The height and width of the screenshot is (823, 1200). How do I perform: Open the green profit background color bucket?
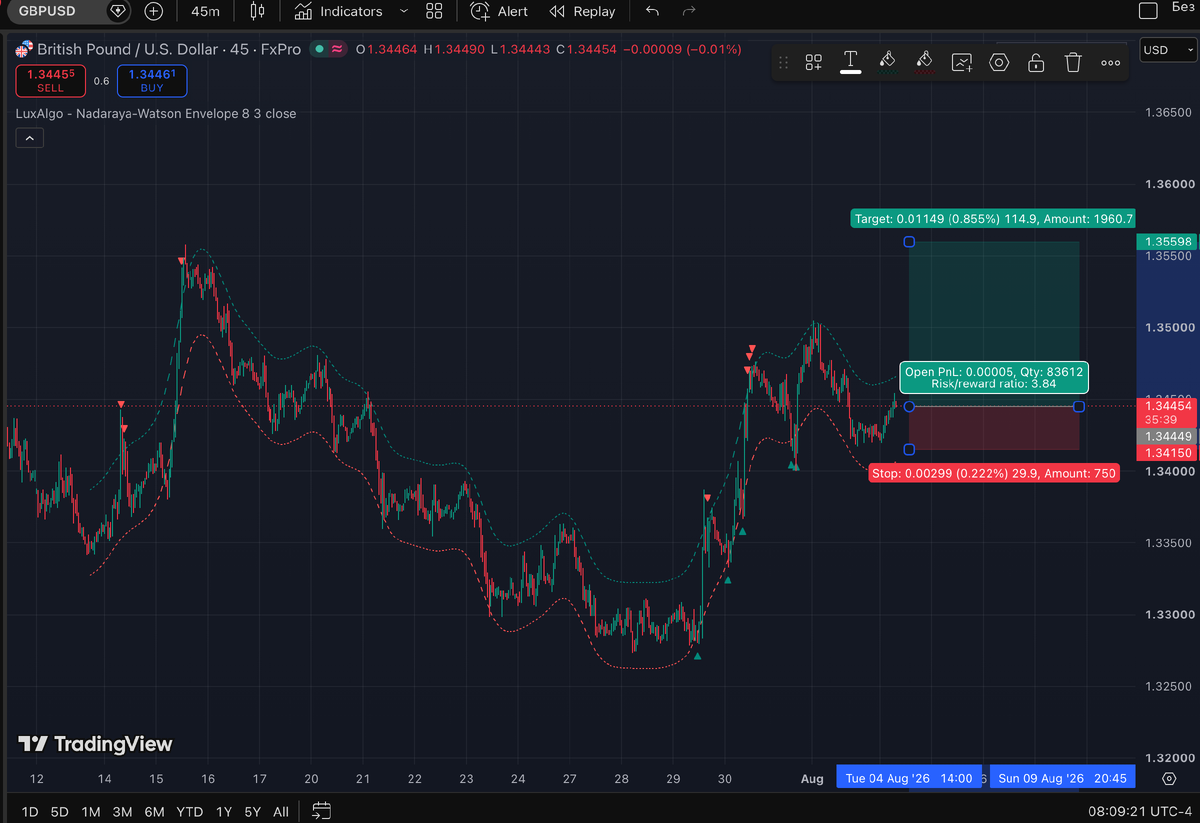pyautogui.click(x=888, y=62)
